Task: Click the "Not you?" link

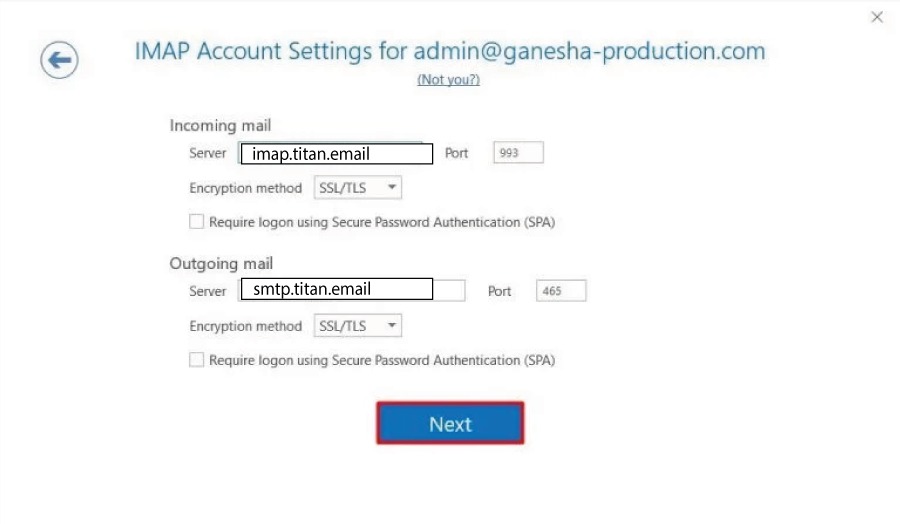Action: tap(448, 80)
